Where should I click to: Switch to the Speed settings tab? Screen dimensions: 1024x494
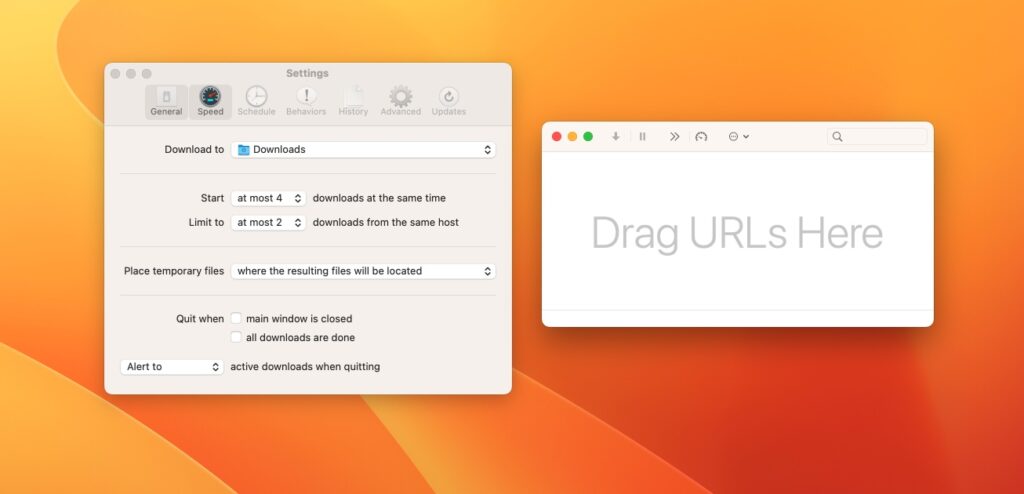tap(210, 102)
